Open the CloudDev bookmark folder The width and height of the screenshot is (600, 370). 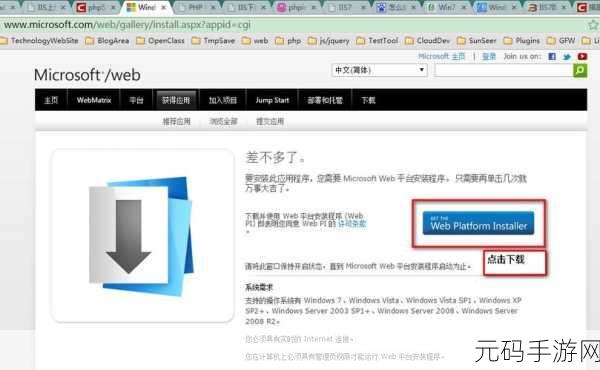427,41
